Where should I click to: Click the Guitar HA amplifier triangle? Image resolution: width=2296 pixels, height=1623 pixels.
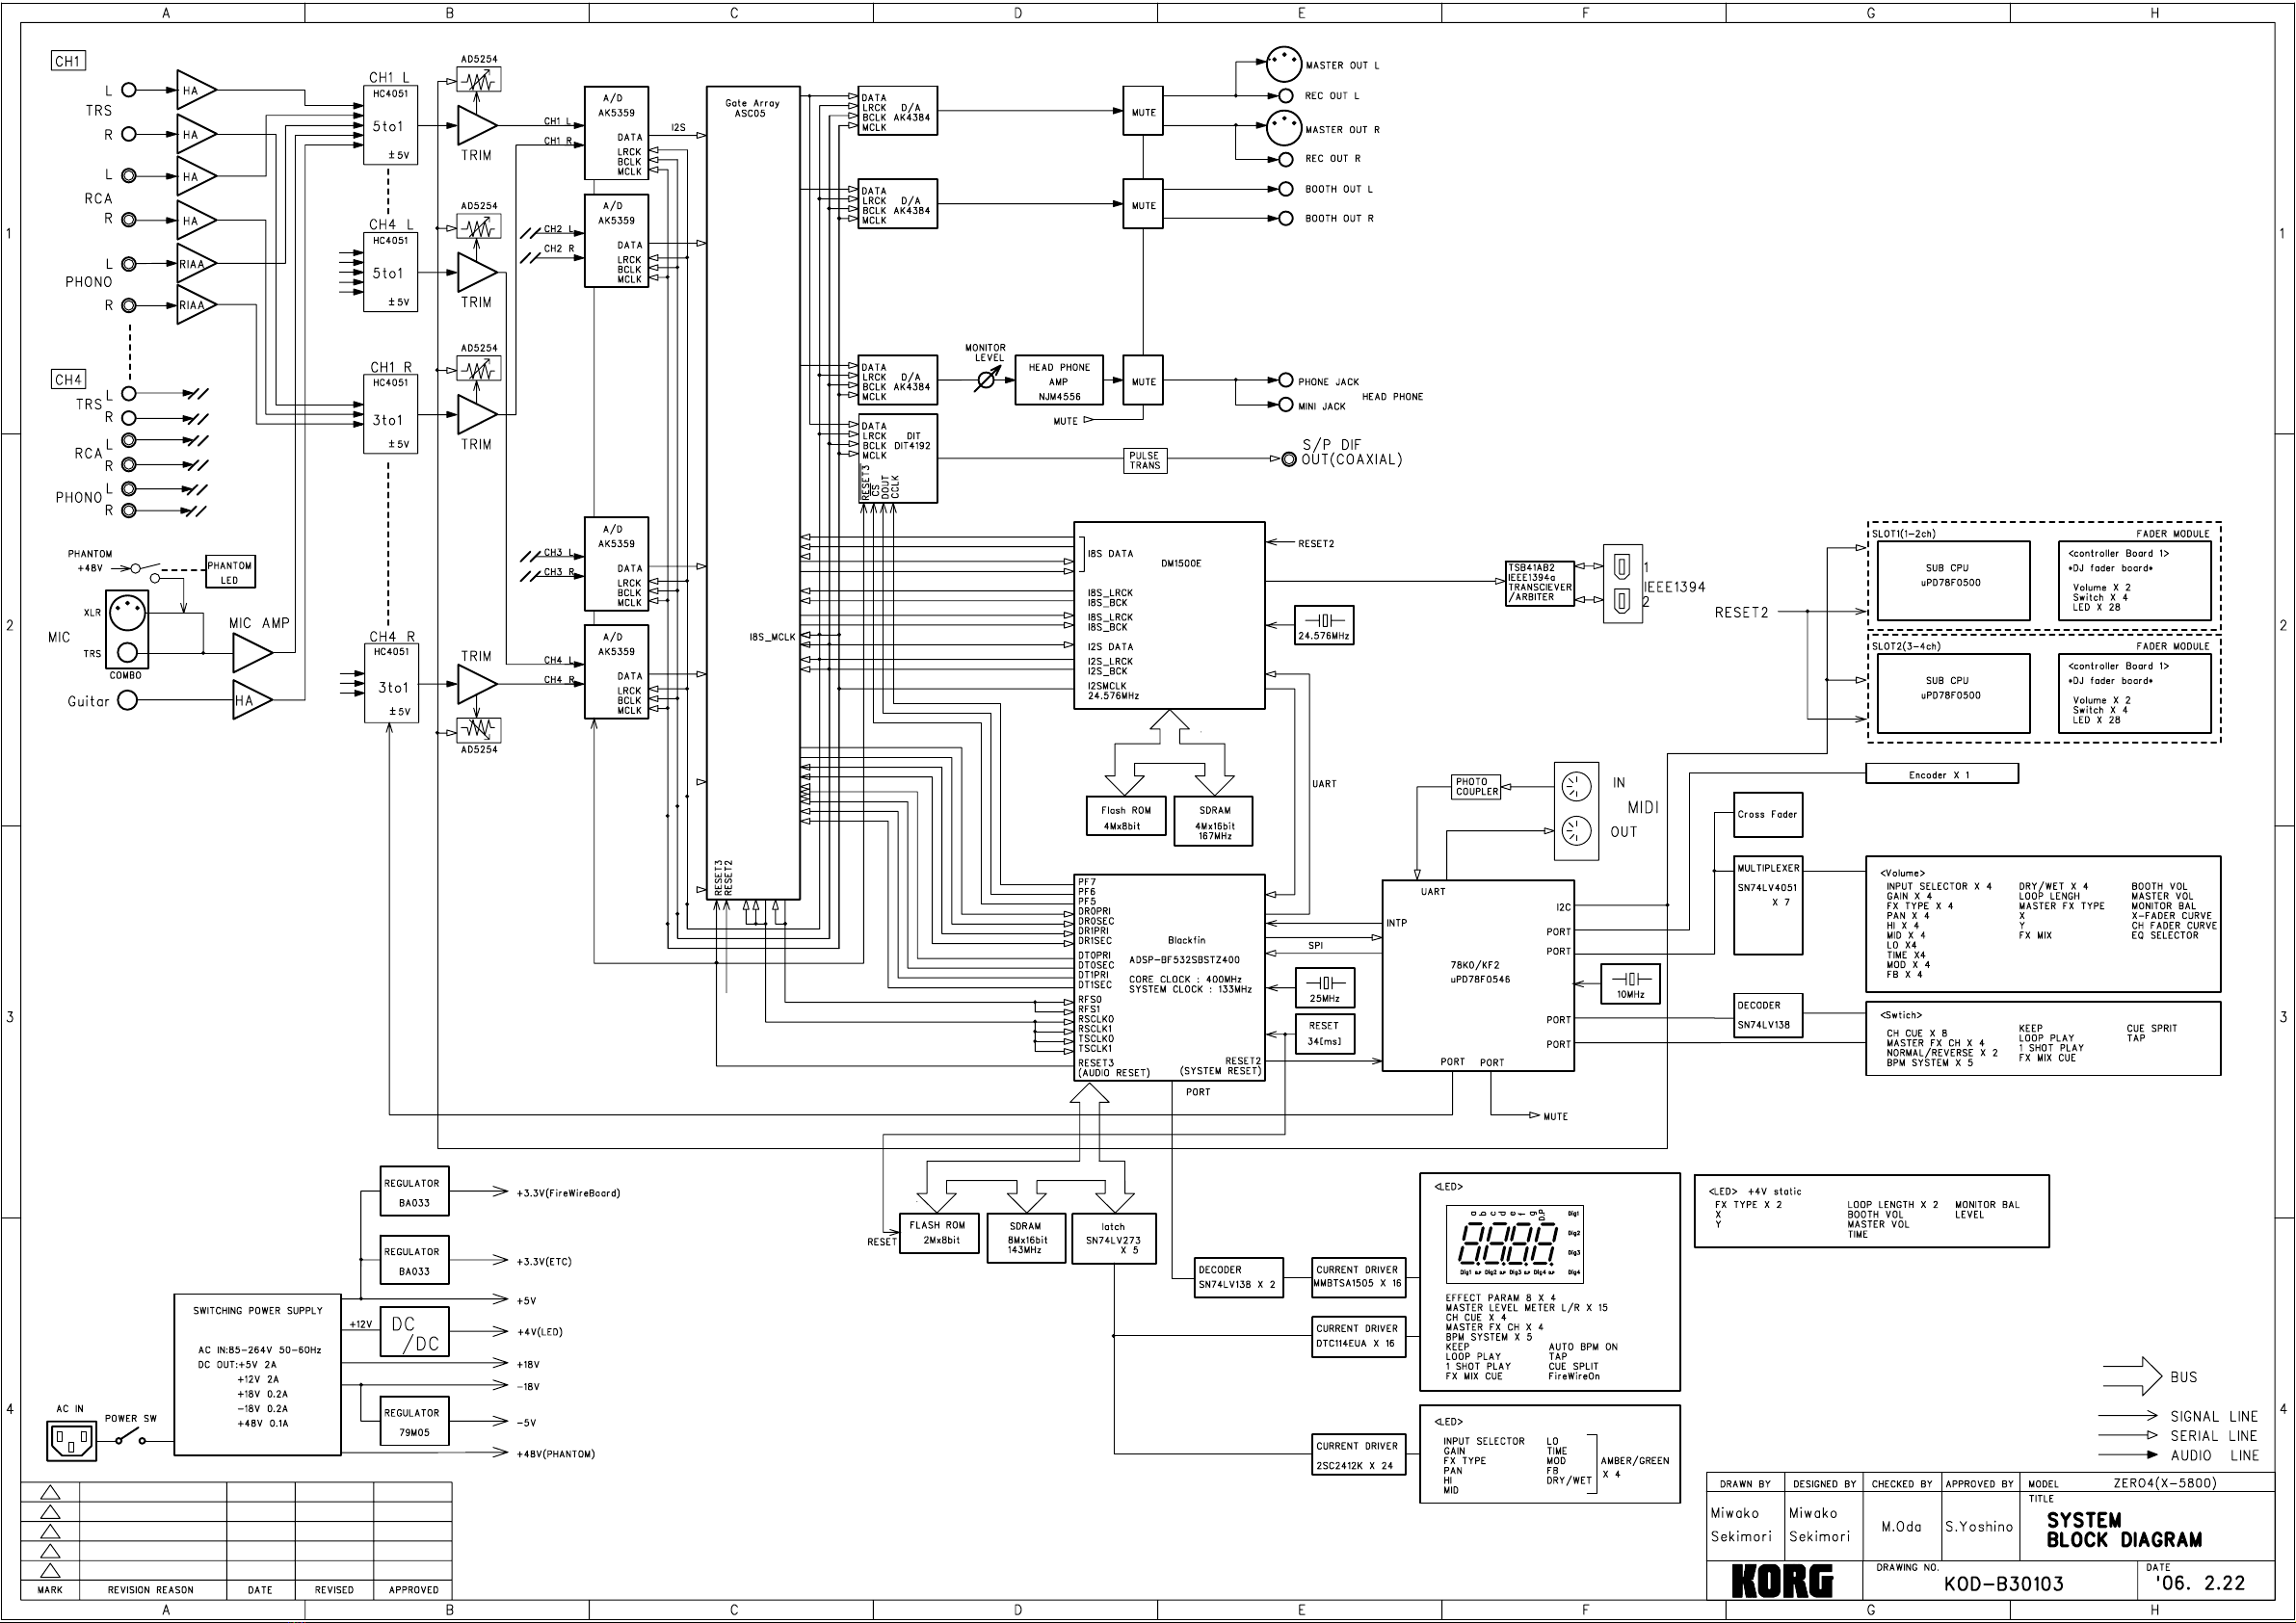tap(252, 701)
